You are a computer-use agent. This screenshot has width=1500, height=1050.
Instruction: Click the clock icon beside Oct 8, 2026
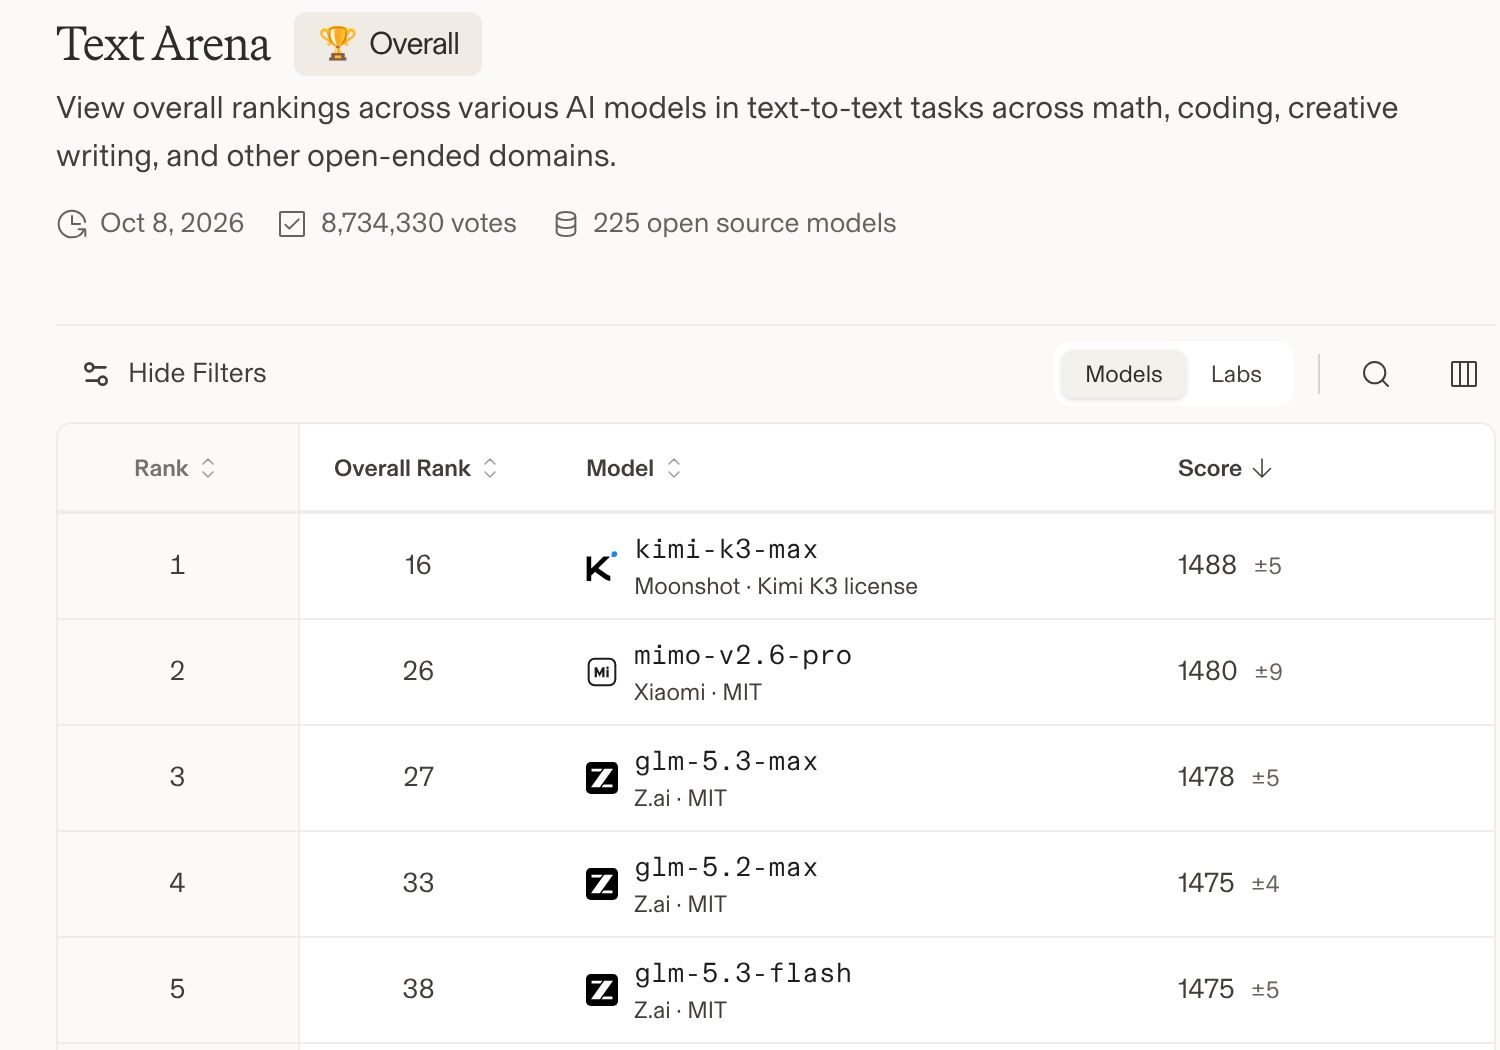pos(72,224)
